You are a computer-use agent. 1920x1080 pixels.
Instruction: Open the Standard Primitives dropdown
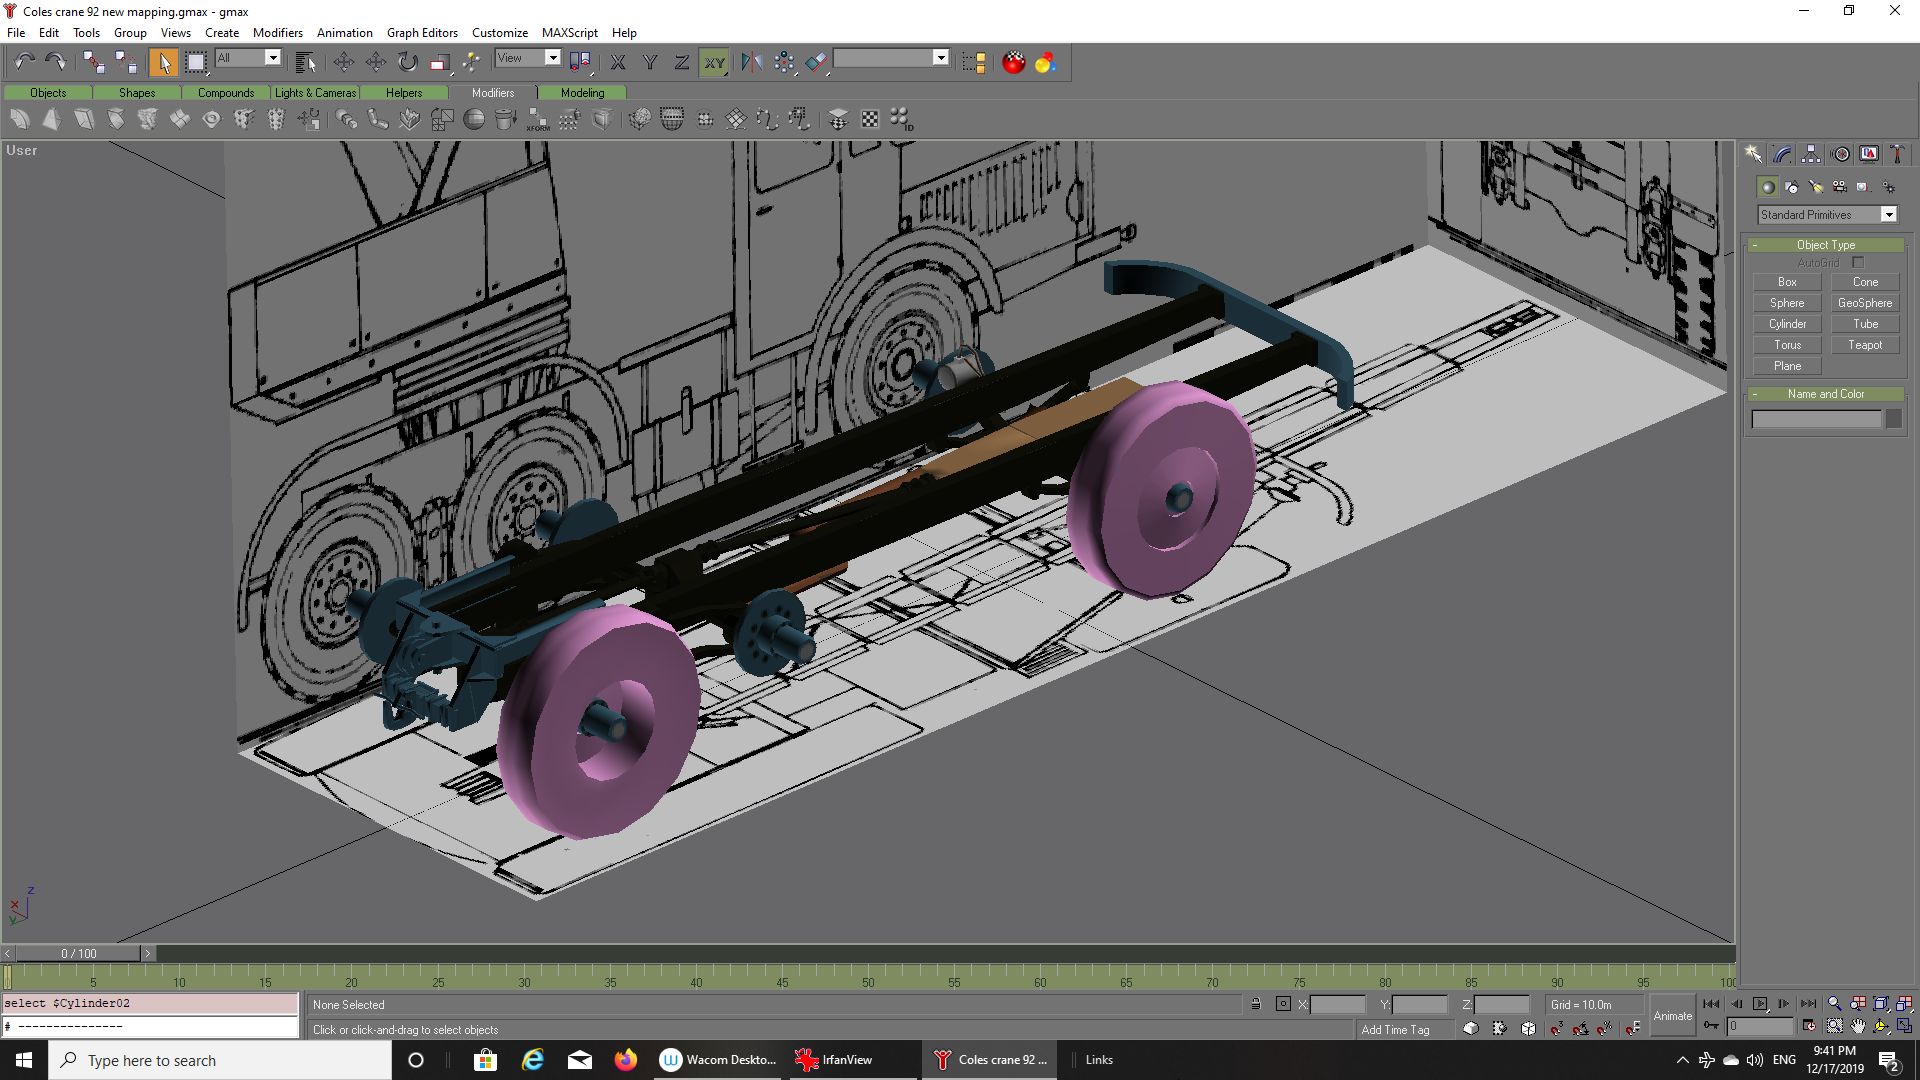click(x=1888, y=215)
